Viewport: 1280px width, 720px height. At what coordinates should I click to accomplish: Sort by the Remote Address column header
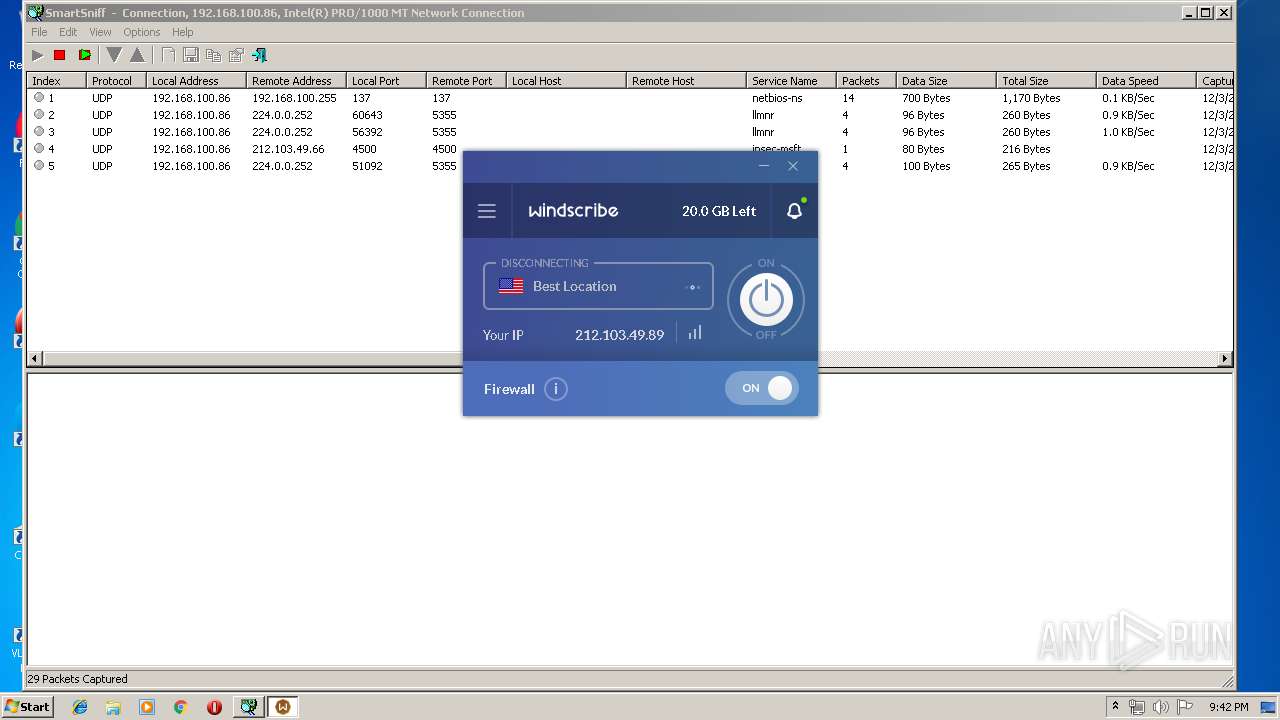296,81
